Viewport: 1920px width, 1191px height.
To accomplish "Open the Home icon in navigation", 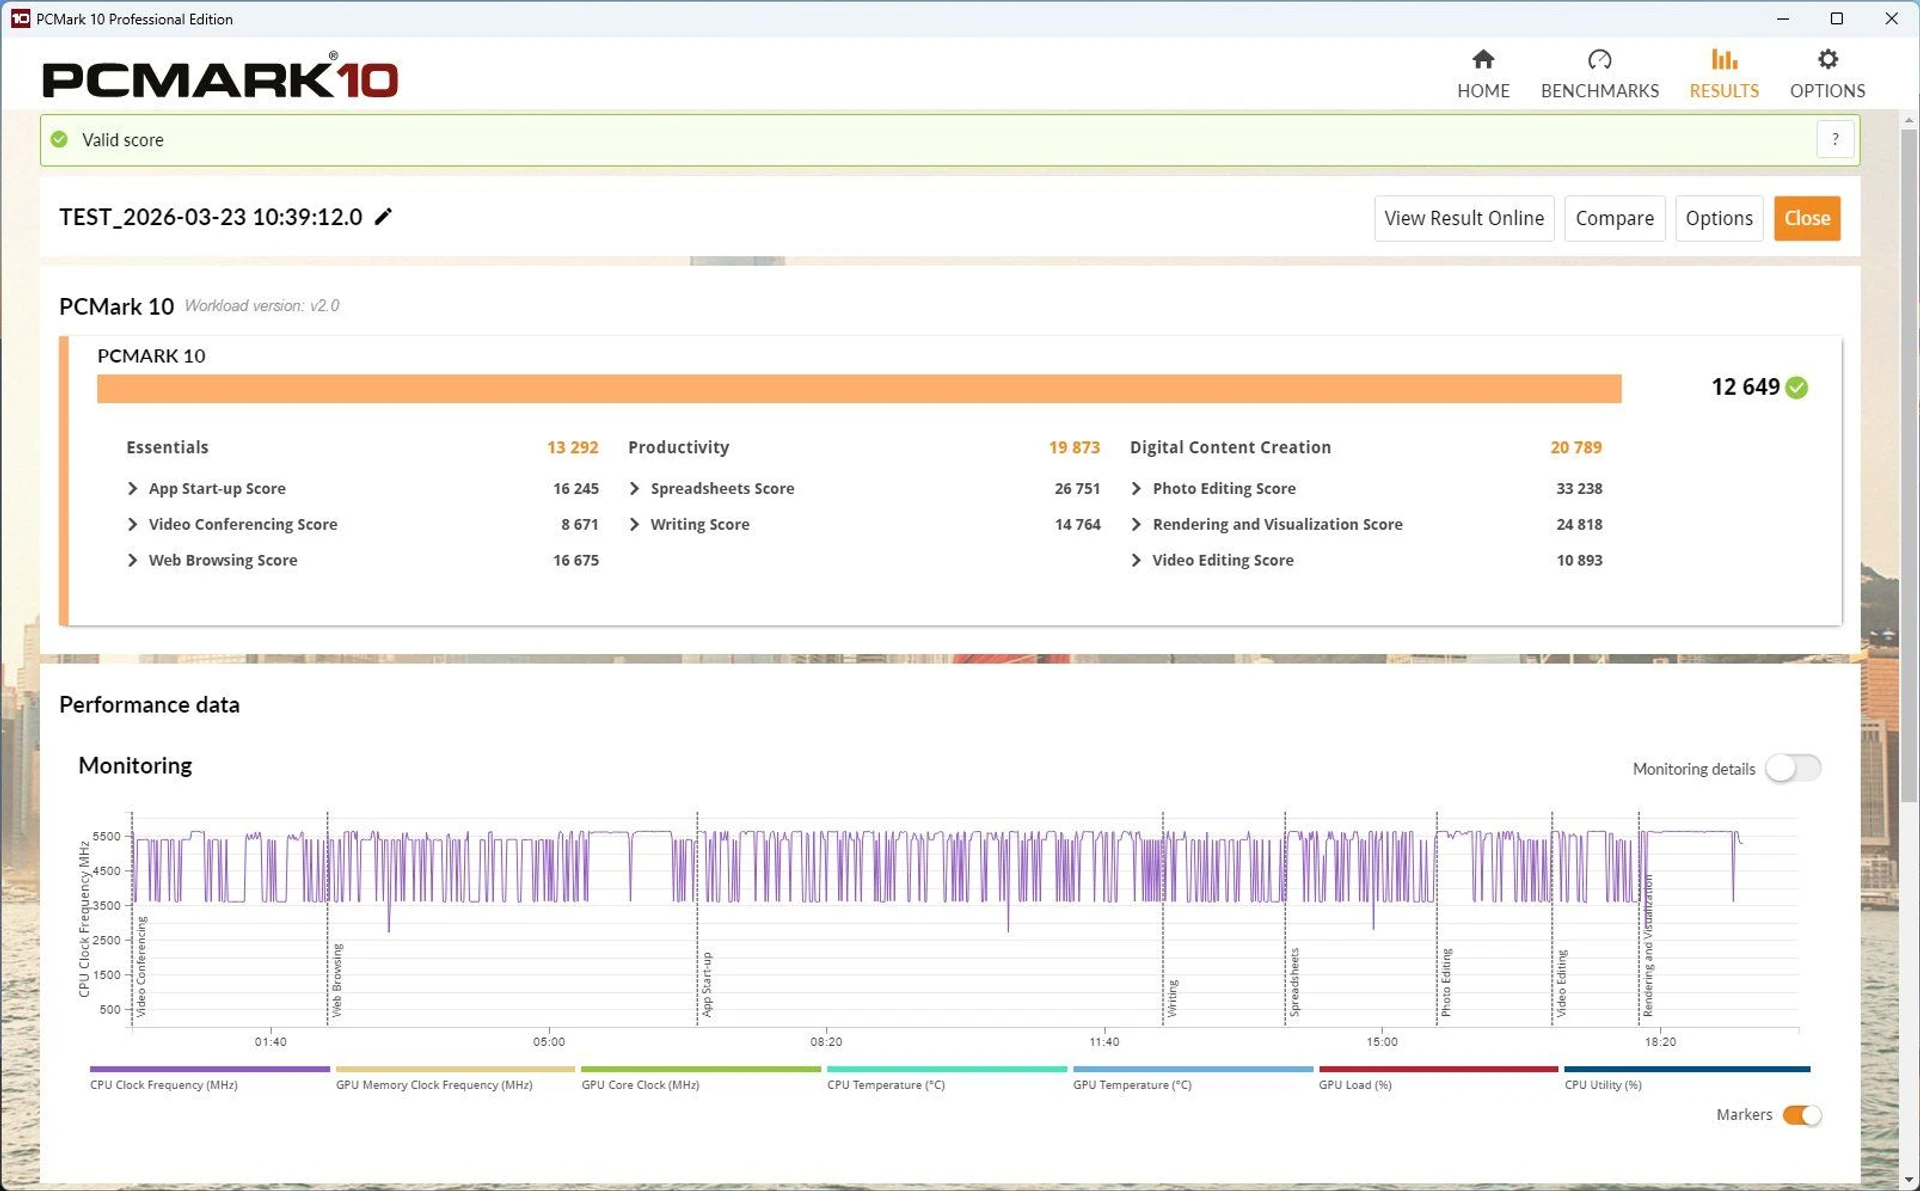I will tap(1483, 60).
